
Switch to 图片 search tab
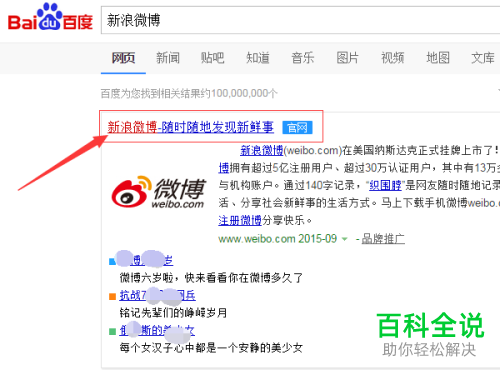348,58
